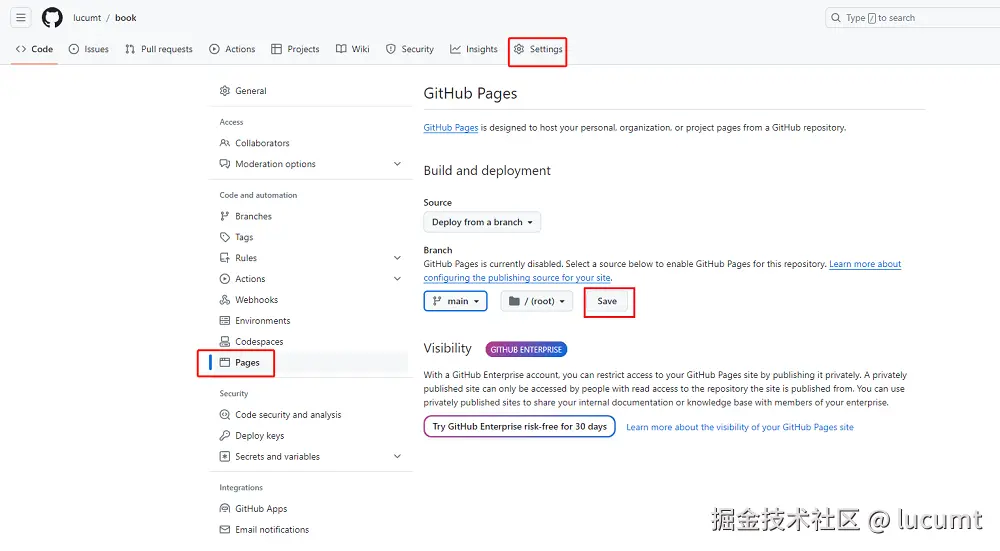Click the Deploy keys key icon
This screenshot has height=551, width=1000.
224,436
